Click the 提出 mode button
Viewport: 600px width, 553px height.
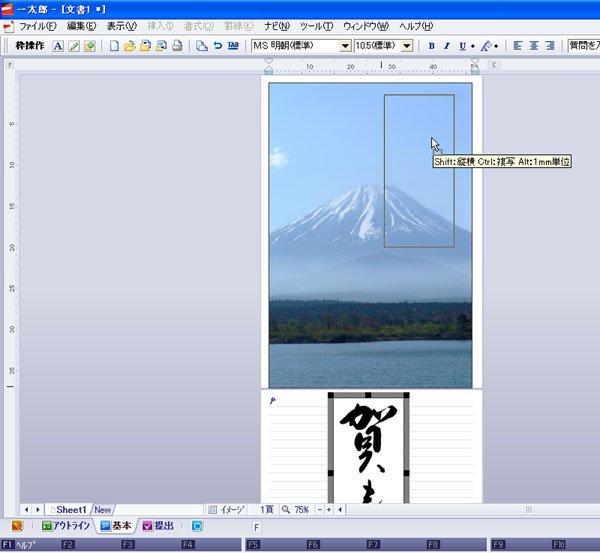point(158,526)
